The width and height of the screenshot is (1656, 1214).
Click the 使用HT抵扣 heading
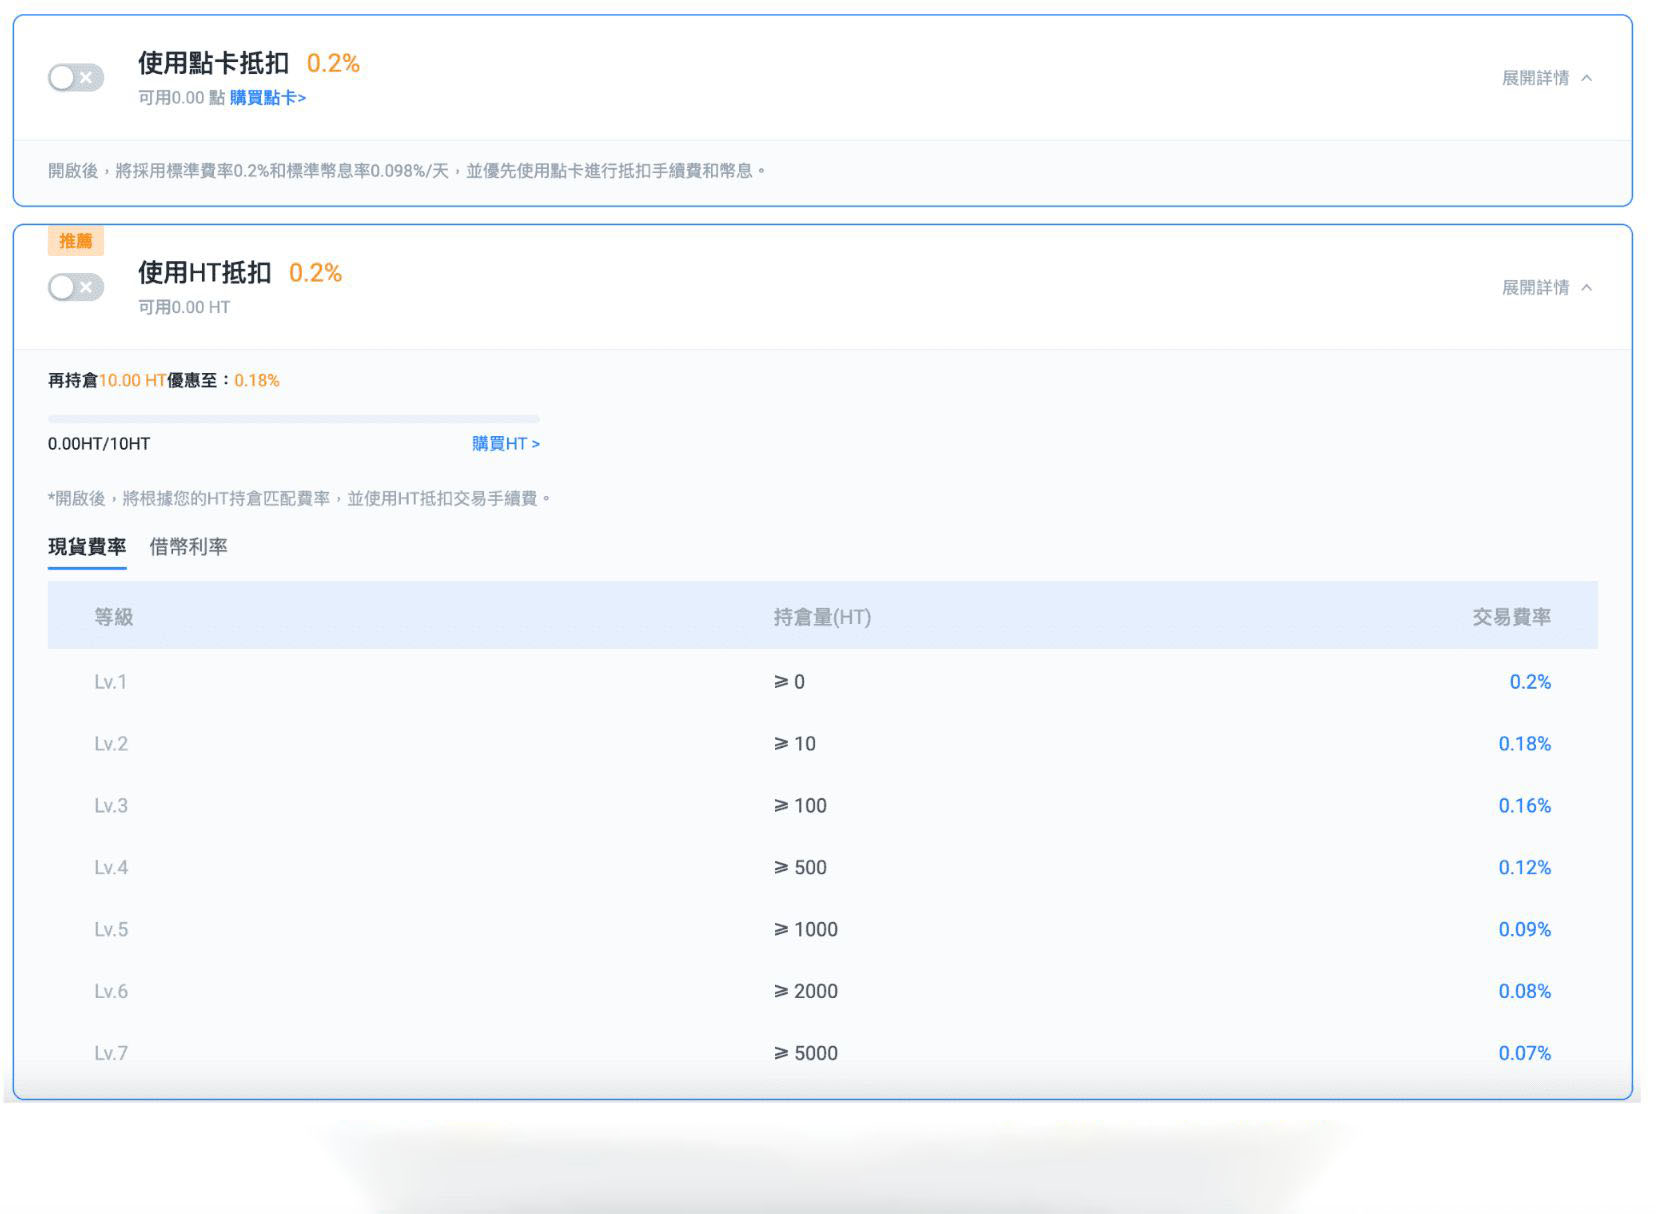click(204, 273)
